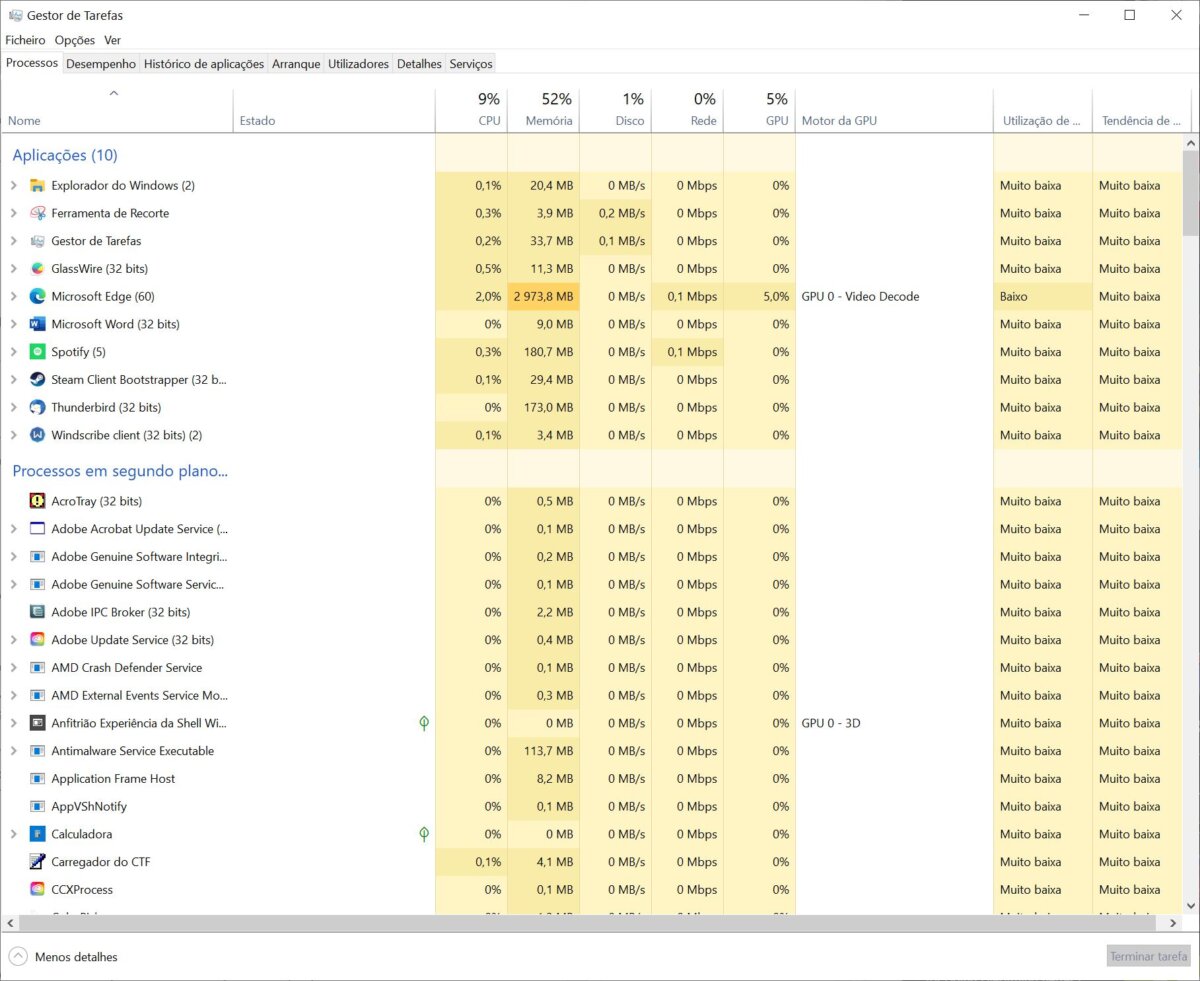
Task: Expand the Steam Client Bootstrapper entry
Action: click(14, 380)
